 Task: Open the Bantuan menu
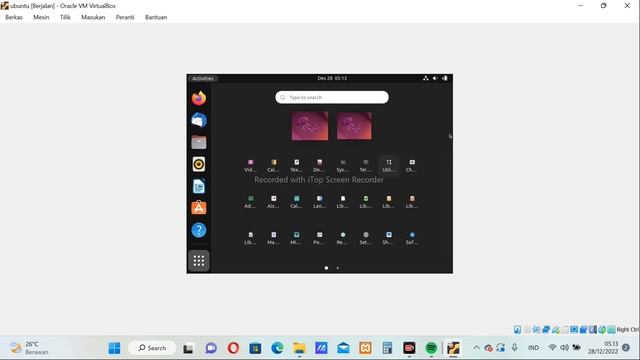156,17
